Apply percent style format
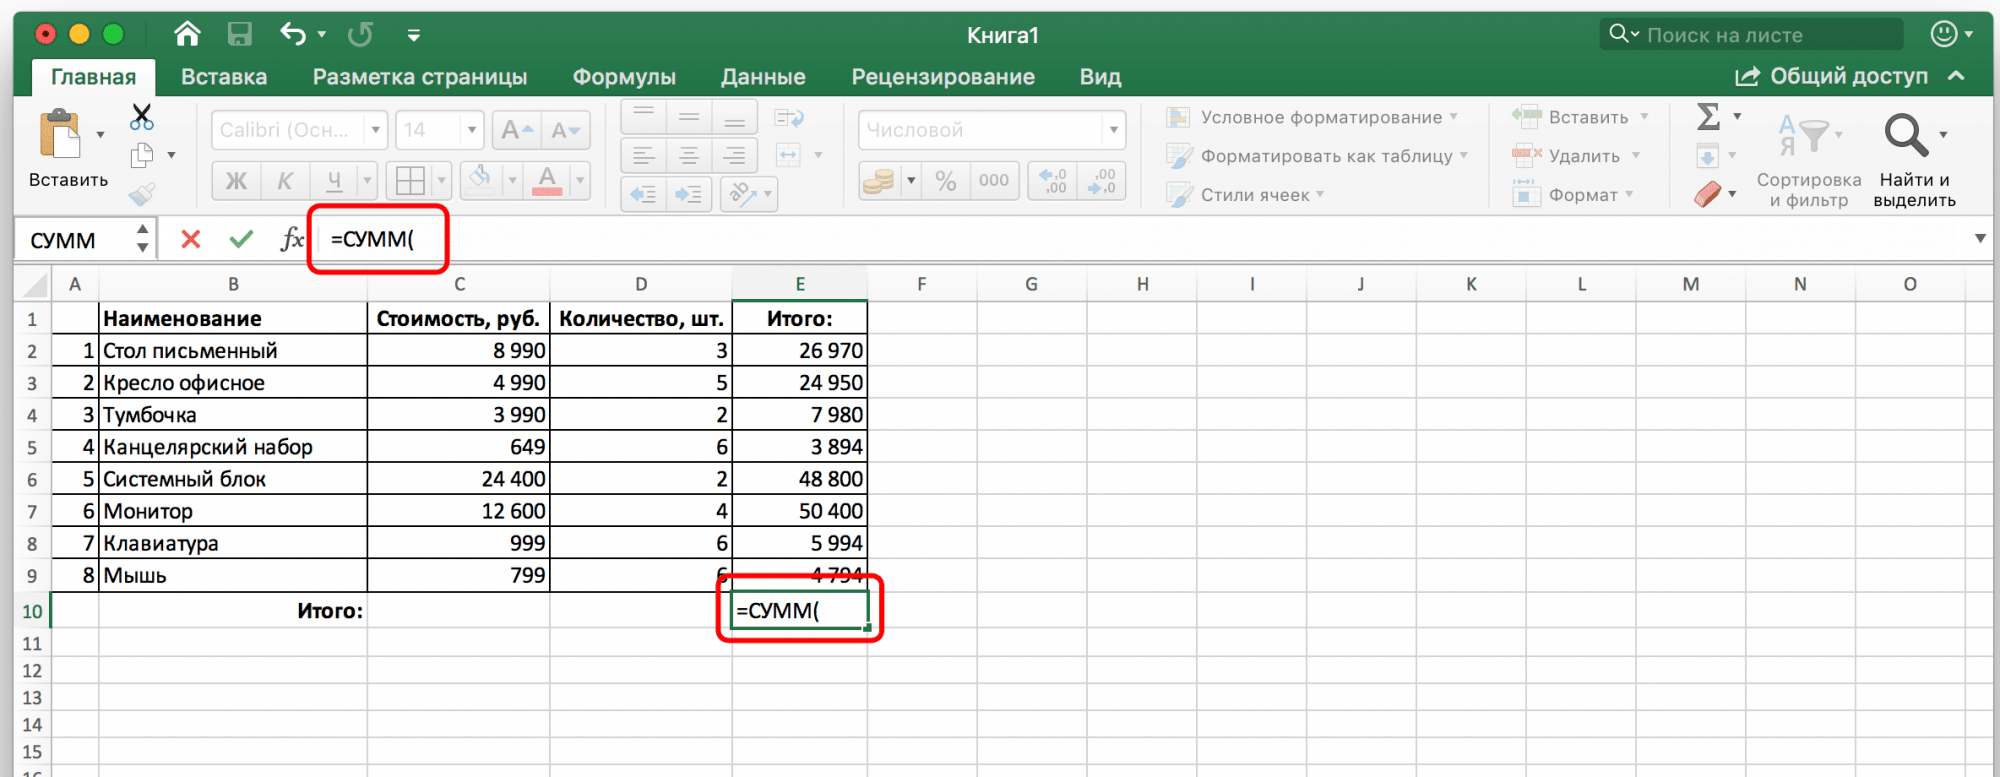Screen dimensions: 2000x777 [946, 181]
